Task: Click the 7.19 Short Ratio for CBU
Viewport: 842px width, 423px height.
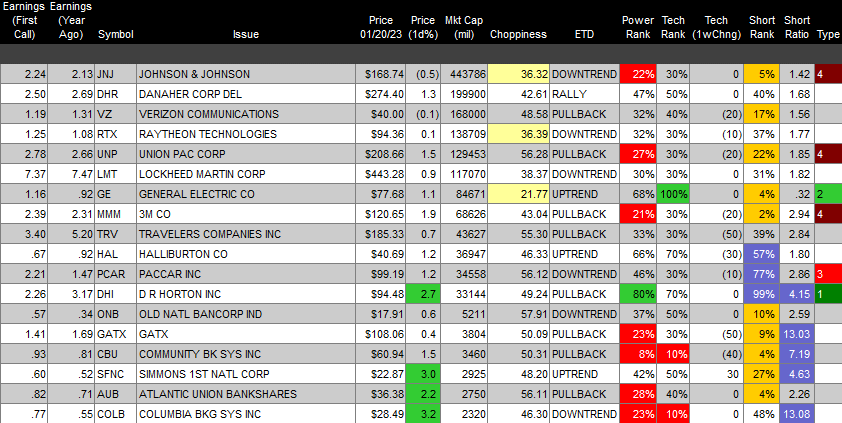Action: coord(797,354)
